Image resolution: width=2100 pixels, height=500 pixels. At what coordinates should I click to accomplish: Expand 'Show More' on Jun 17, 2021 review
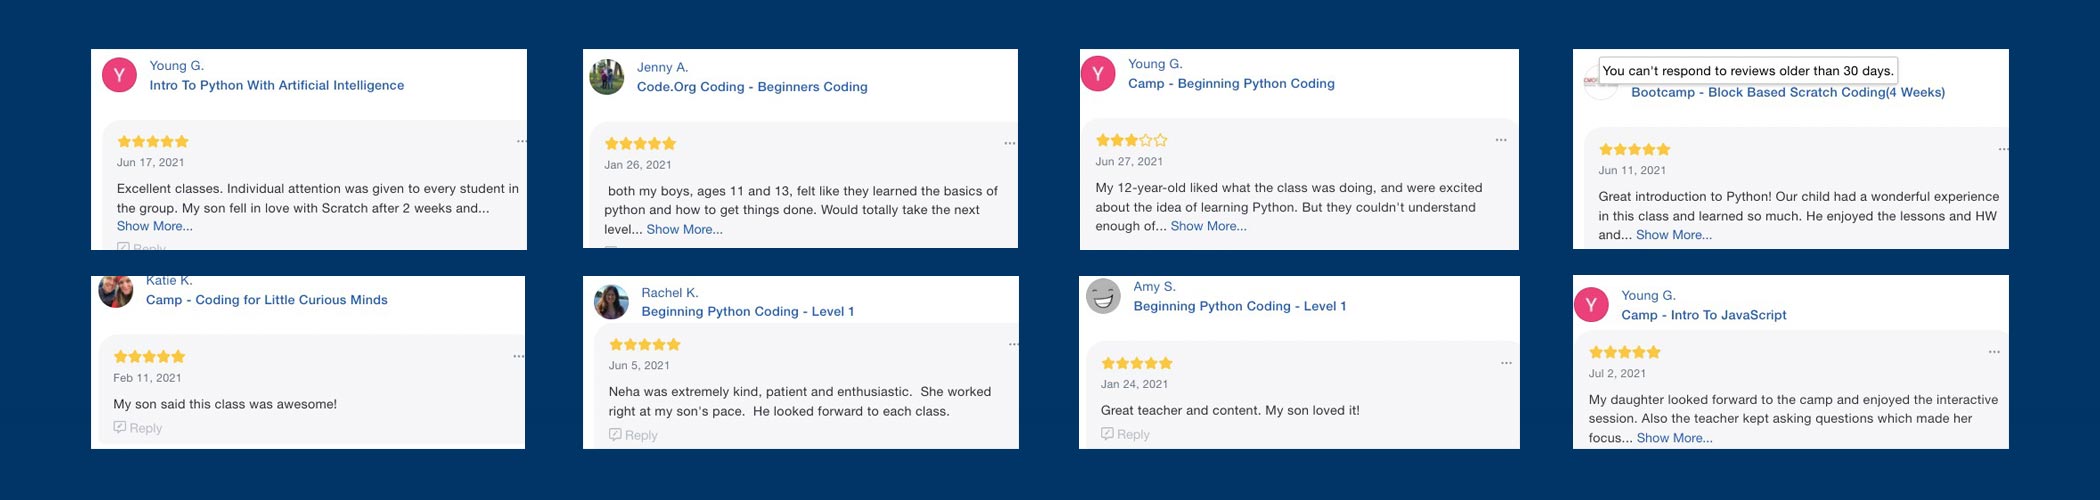(155, 226)
